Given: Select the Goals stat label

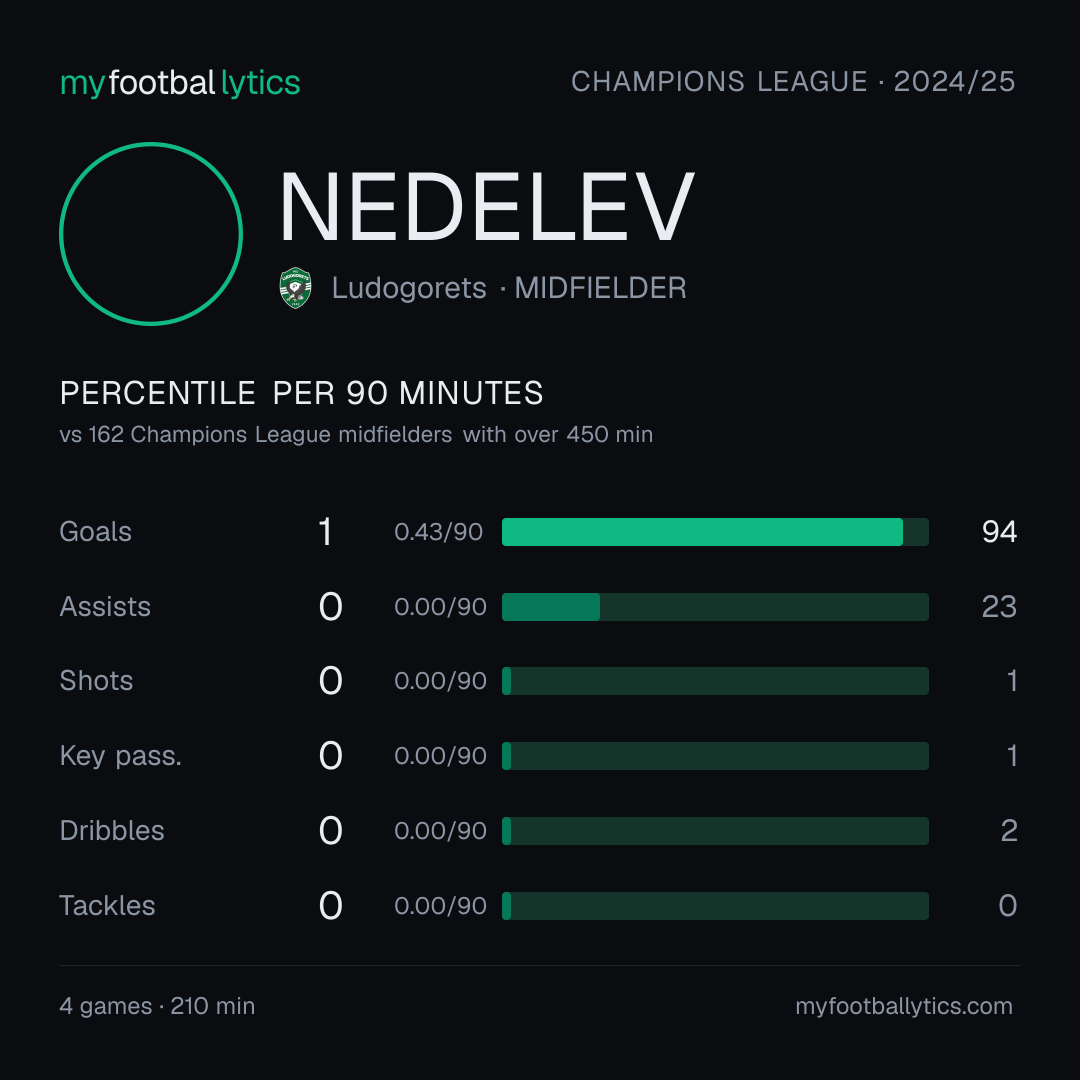Looking at the screenshot, I should pos(96,532).
